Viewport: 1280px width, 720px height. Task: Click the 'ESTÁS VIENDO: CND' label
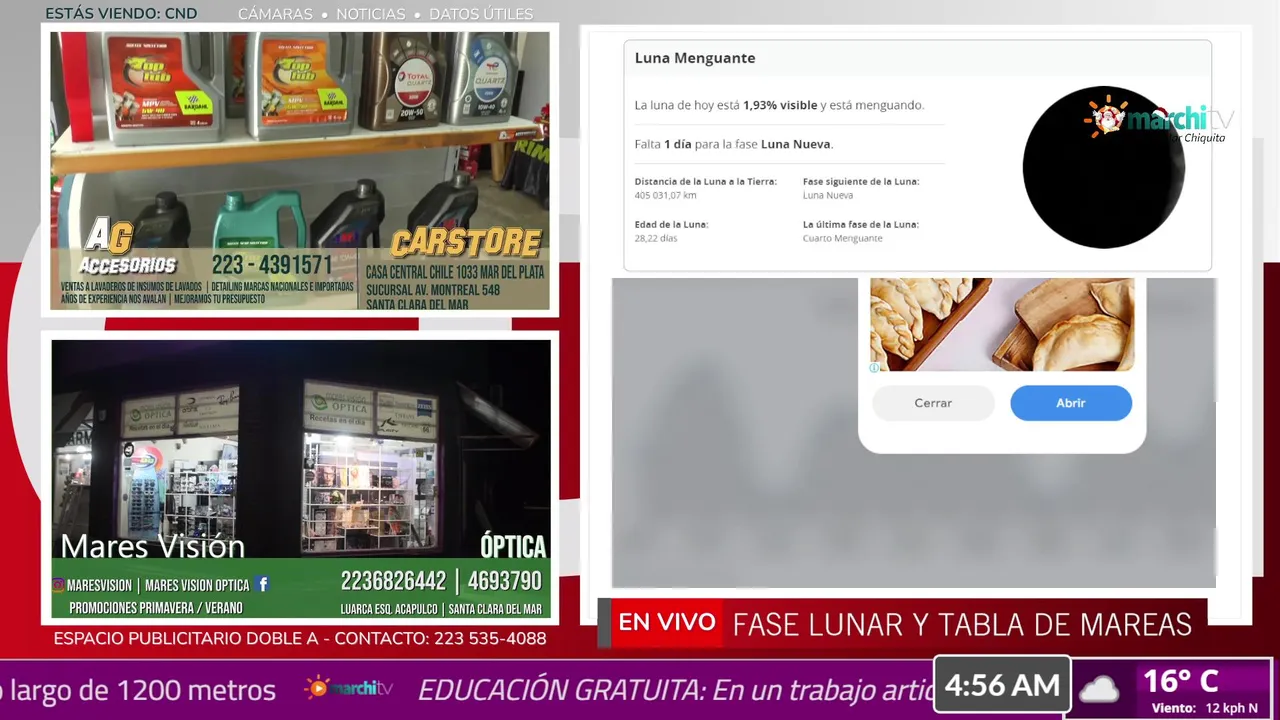pyautogui.click(x=121, y=14)
